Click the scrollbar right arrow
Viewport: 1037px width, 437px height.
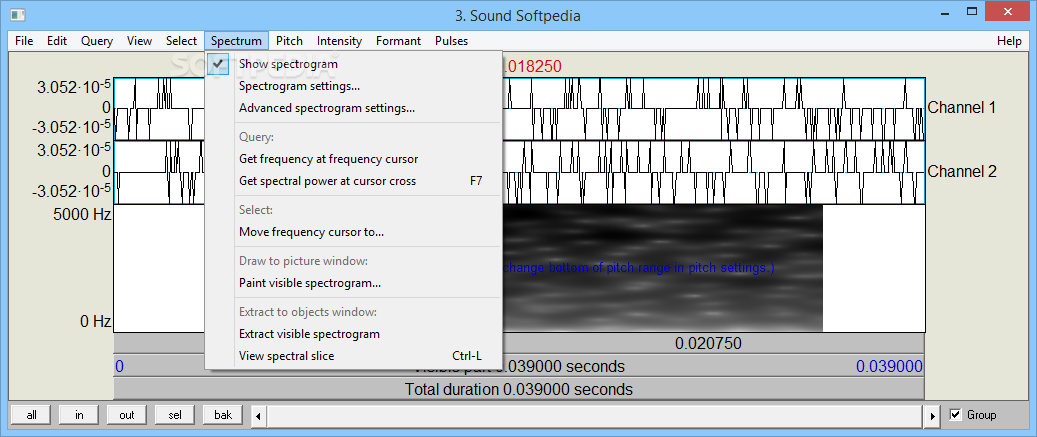click(x=933, y=416)
